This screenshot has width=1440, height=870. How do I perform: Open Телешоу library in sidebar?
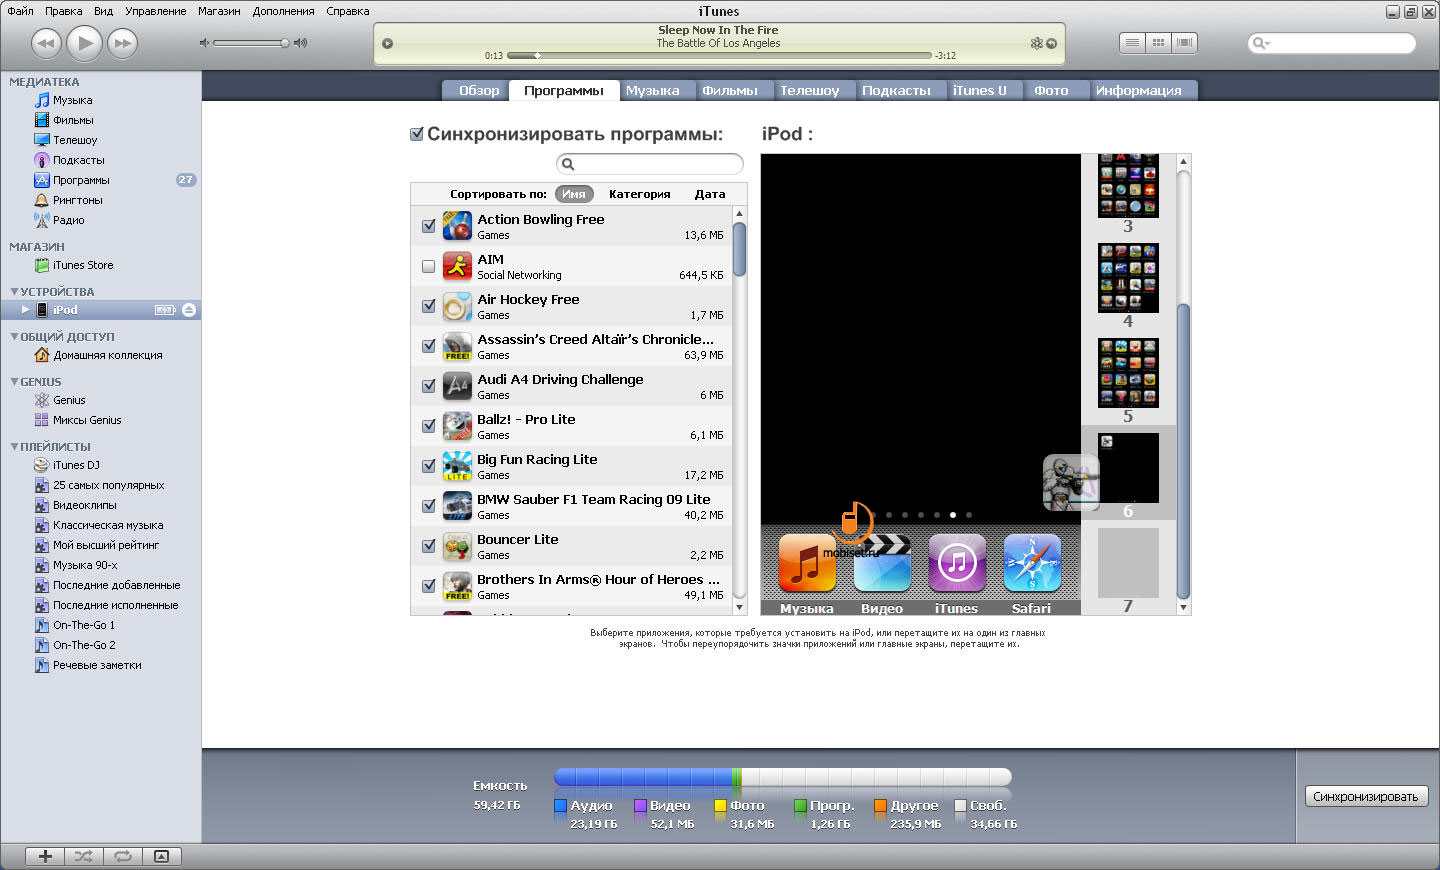tap(75, 140)
